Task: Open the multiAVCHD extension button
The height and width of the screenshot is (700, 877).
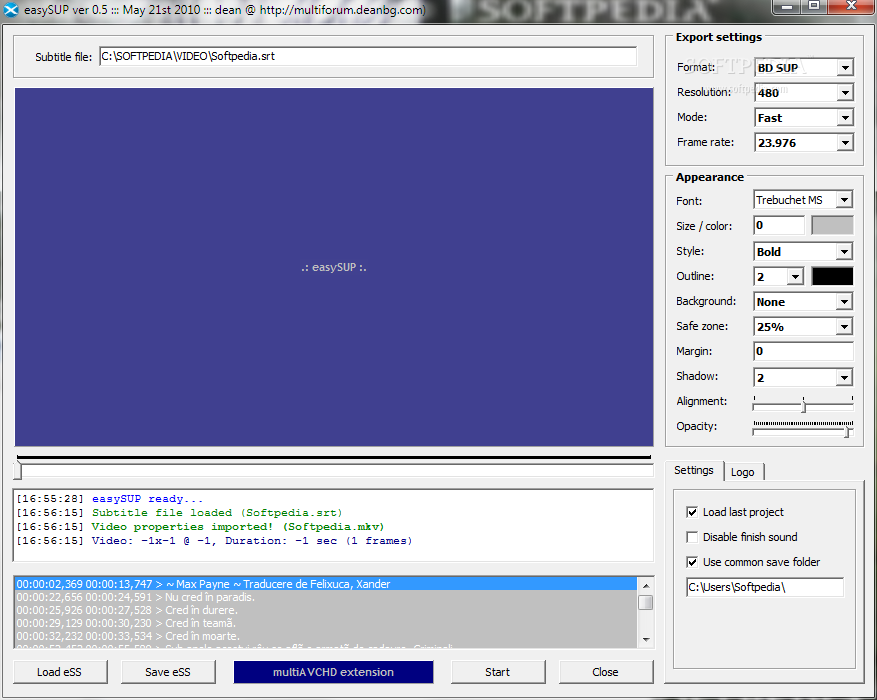Action: [x=333, y=672]
